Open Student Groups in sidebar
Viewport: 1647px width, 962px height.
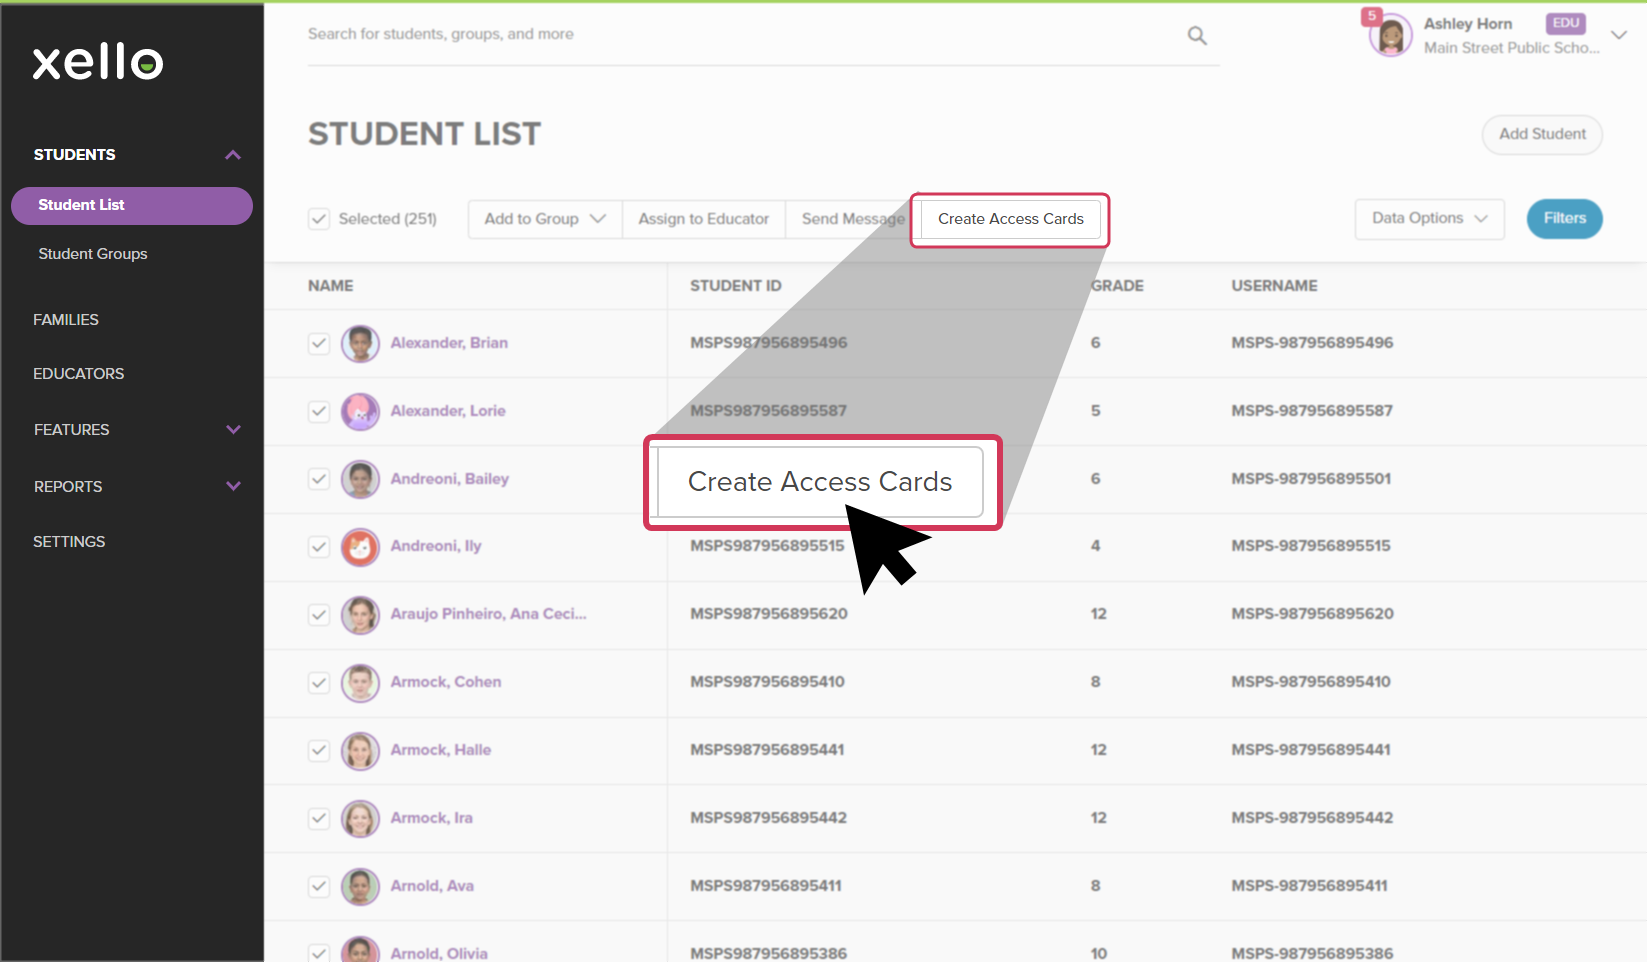point(93,254)
